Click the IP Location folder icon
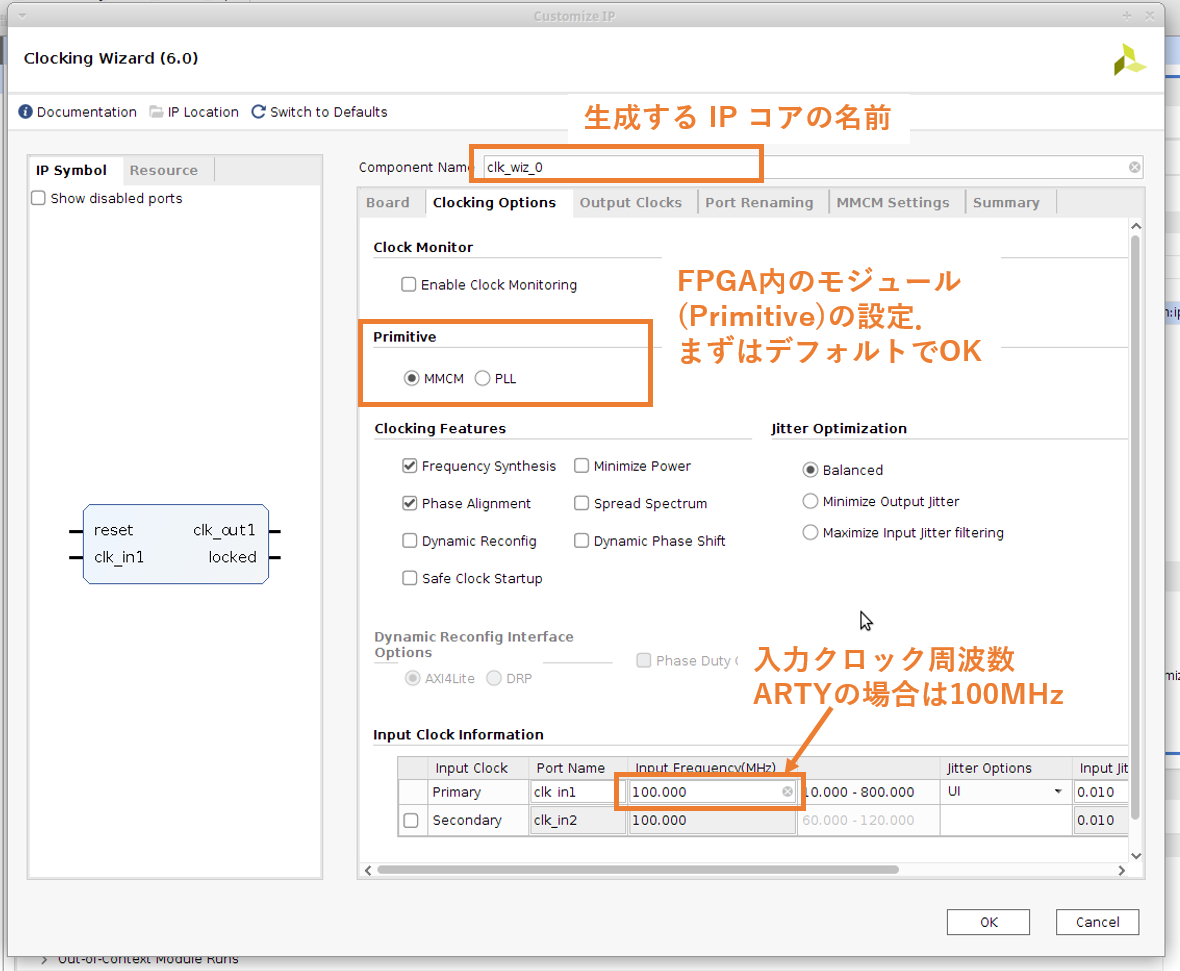 [157, 112]
